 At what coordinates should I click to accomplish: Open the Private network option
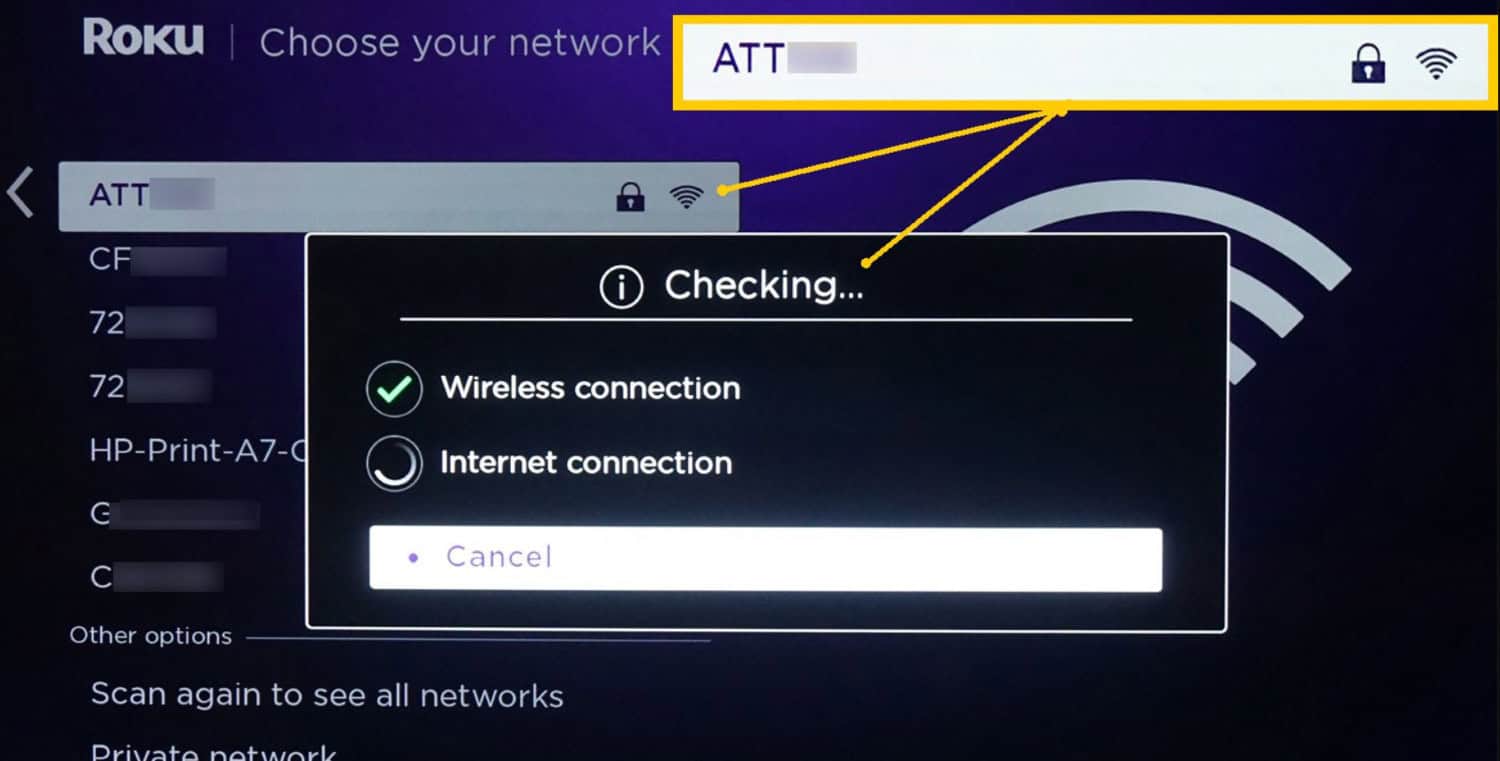(x=213, y=751)
